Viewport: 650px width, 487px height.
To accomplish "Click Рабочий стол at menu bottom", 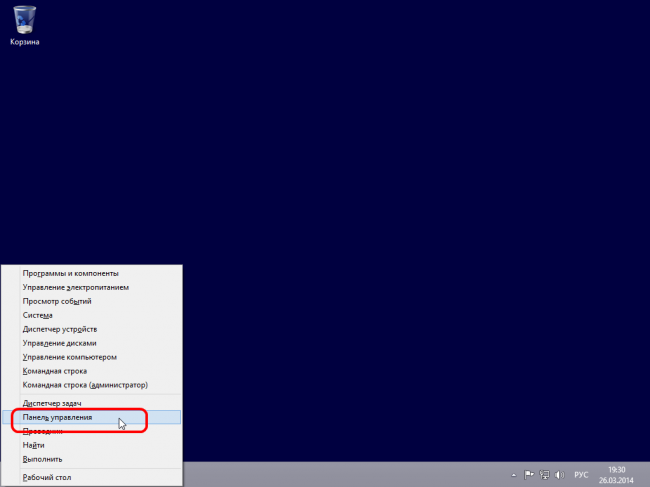I will pyautogui.click(x=47, y=477).
